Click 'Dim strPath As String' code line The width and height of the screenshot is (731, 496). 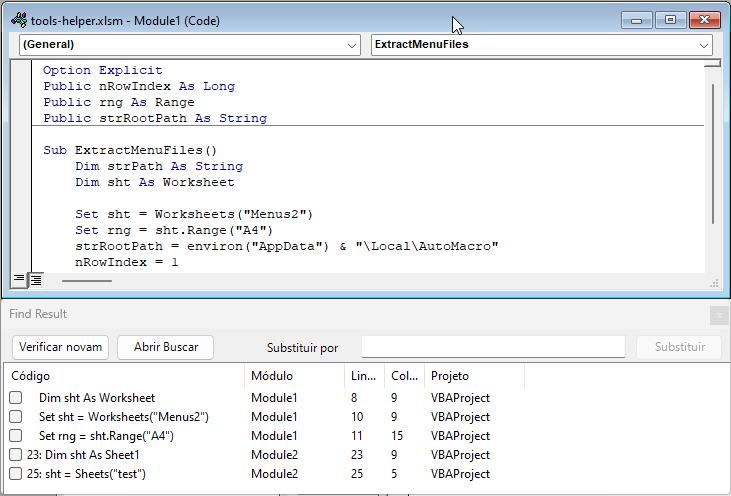point(159,166)
